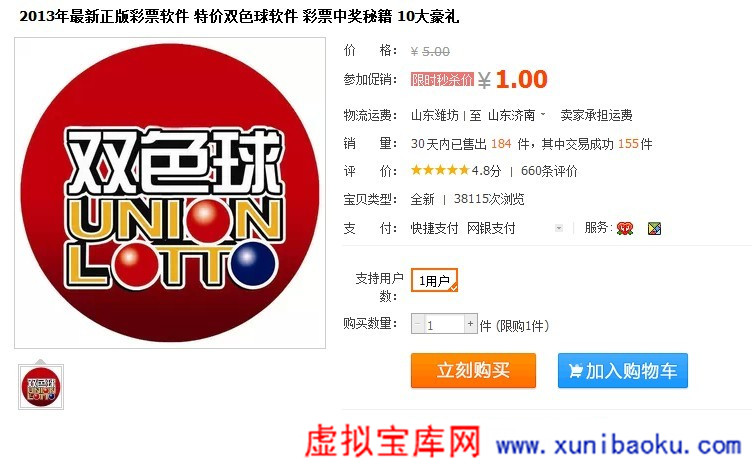Click the five gold star rating
The image size is (755, 470).
click(x=440, y=170)
